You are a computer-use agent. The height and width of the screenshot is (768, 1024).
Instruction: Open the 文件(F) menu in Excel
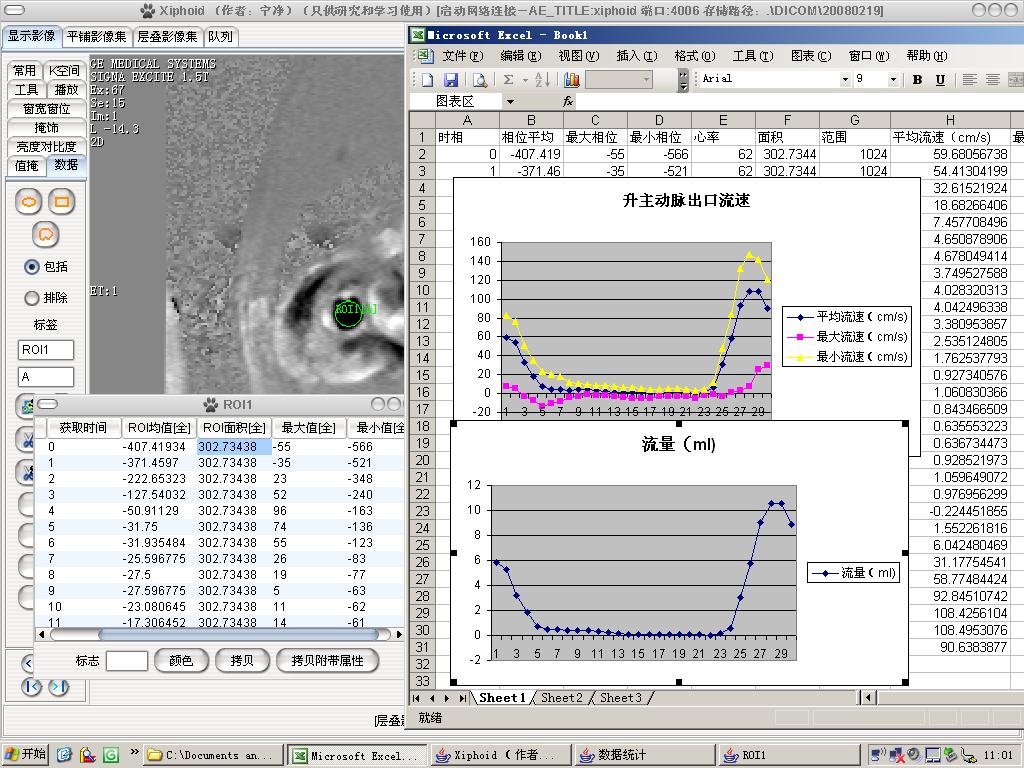pyautogui.click(x=462, y=56)
